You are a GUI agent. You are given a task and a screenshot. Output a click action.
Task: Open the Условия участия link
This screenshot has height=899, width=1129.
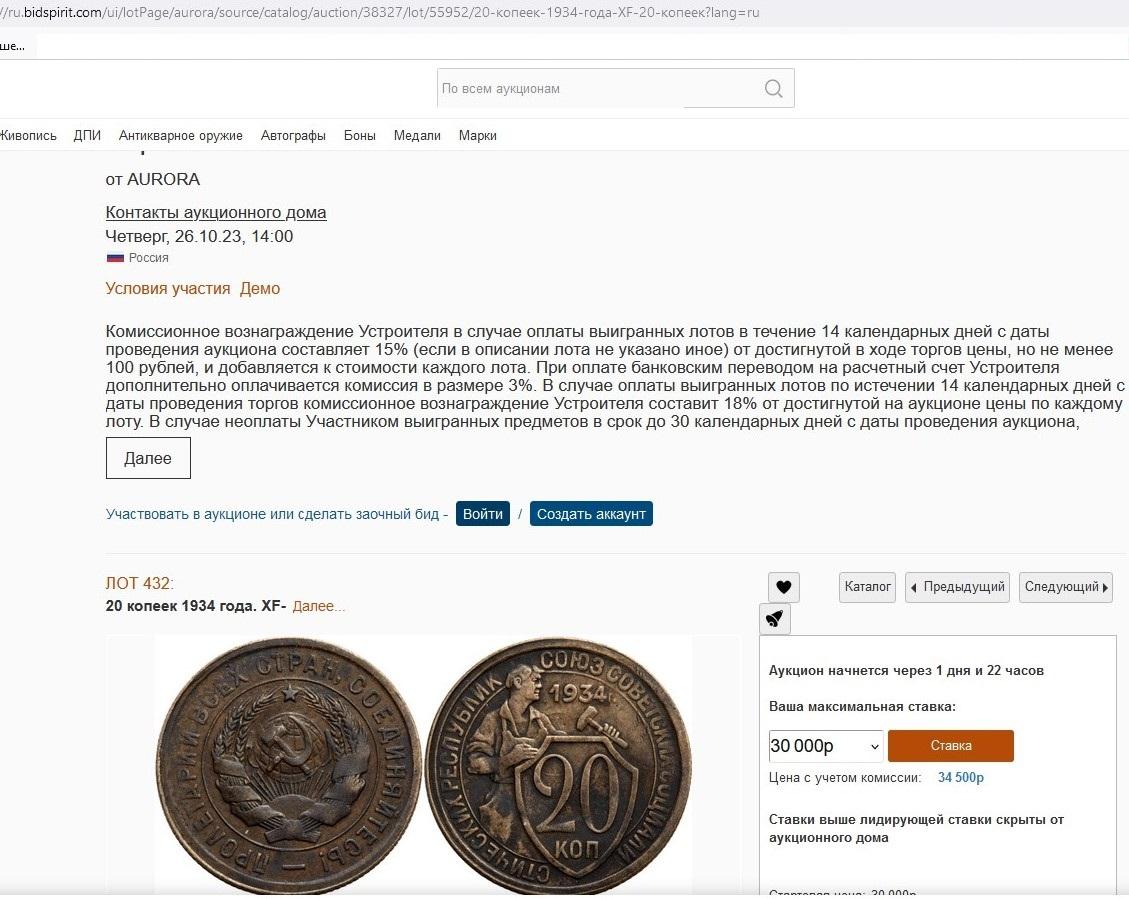click(x=168, y=289)
